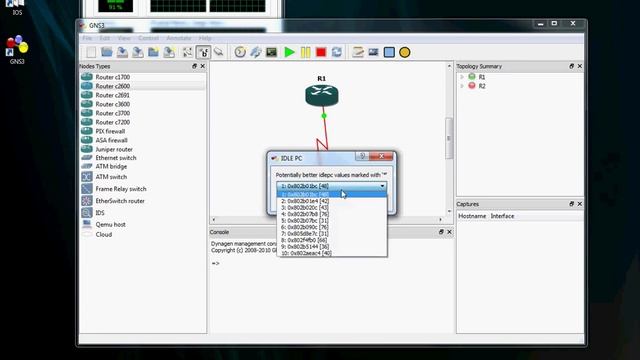This screenshot has width=640, height=360.
Task: Undock the Nodes Types panel
Action: pos(194,66)
